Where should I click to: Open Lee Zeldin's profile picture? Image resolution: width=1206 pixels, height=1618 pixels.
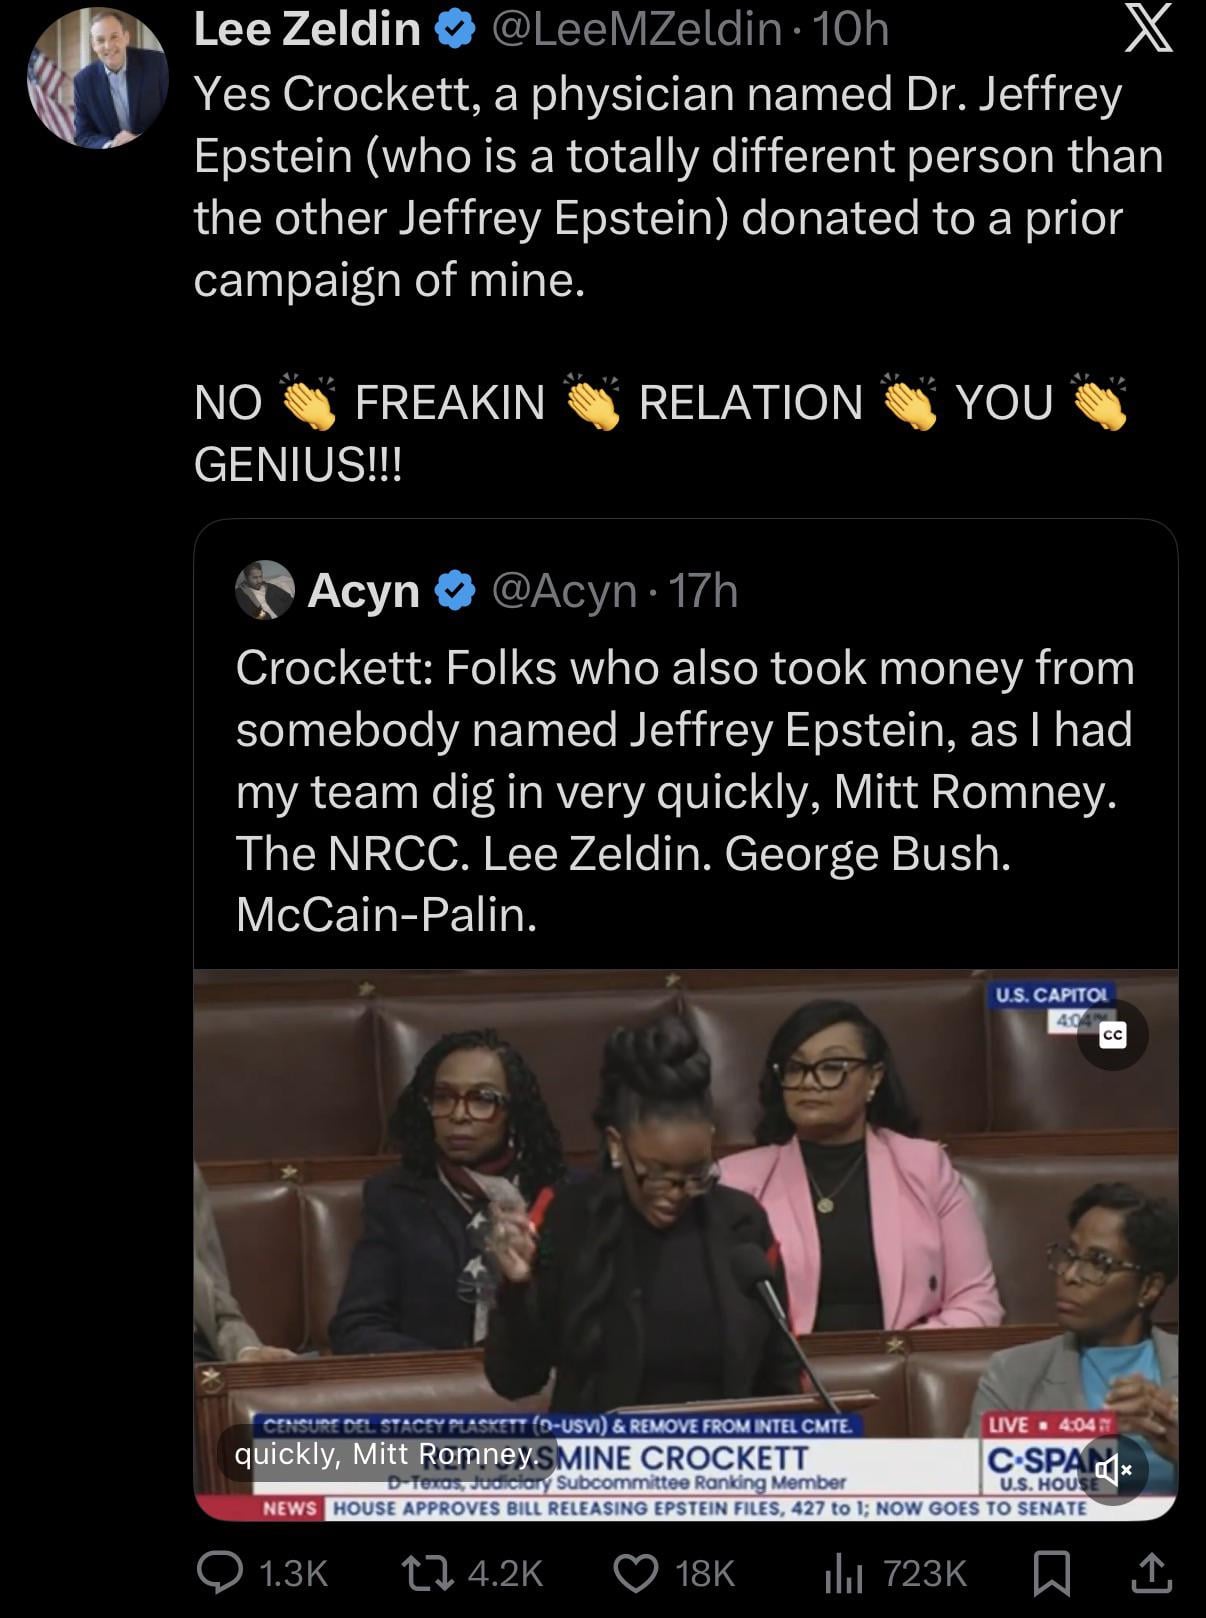point(98,78)
